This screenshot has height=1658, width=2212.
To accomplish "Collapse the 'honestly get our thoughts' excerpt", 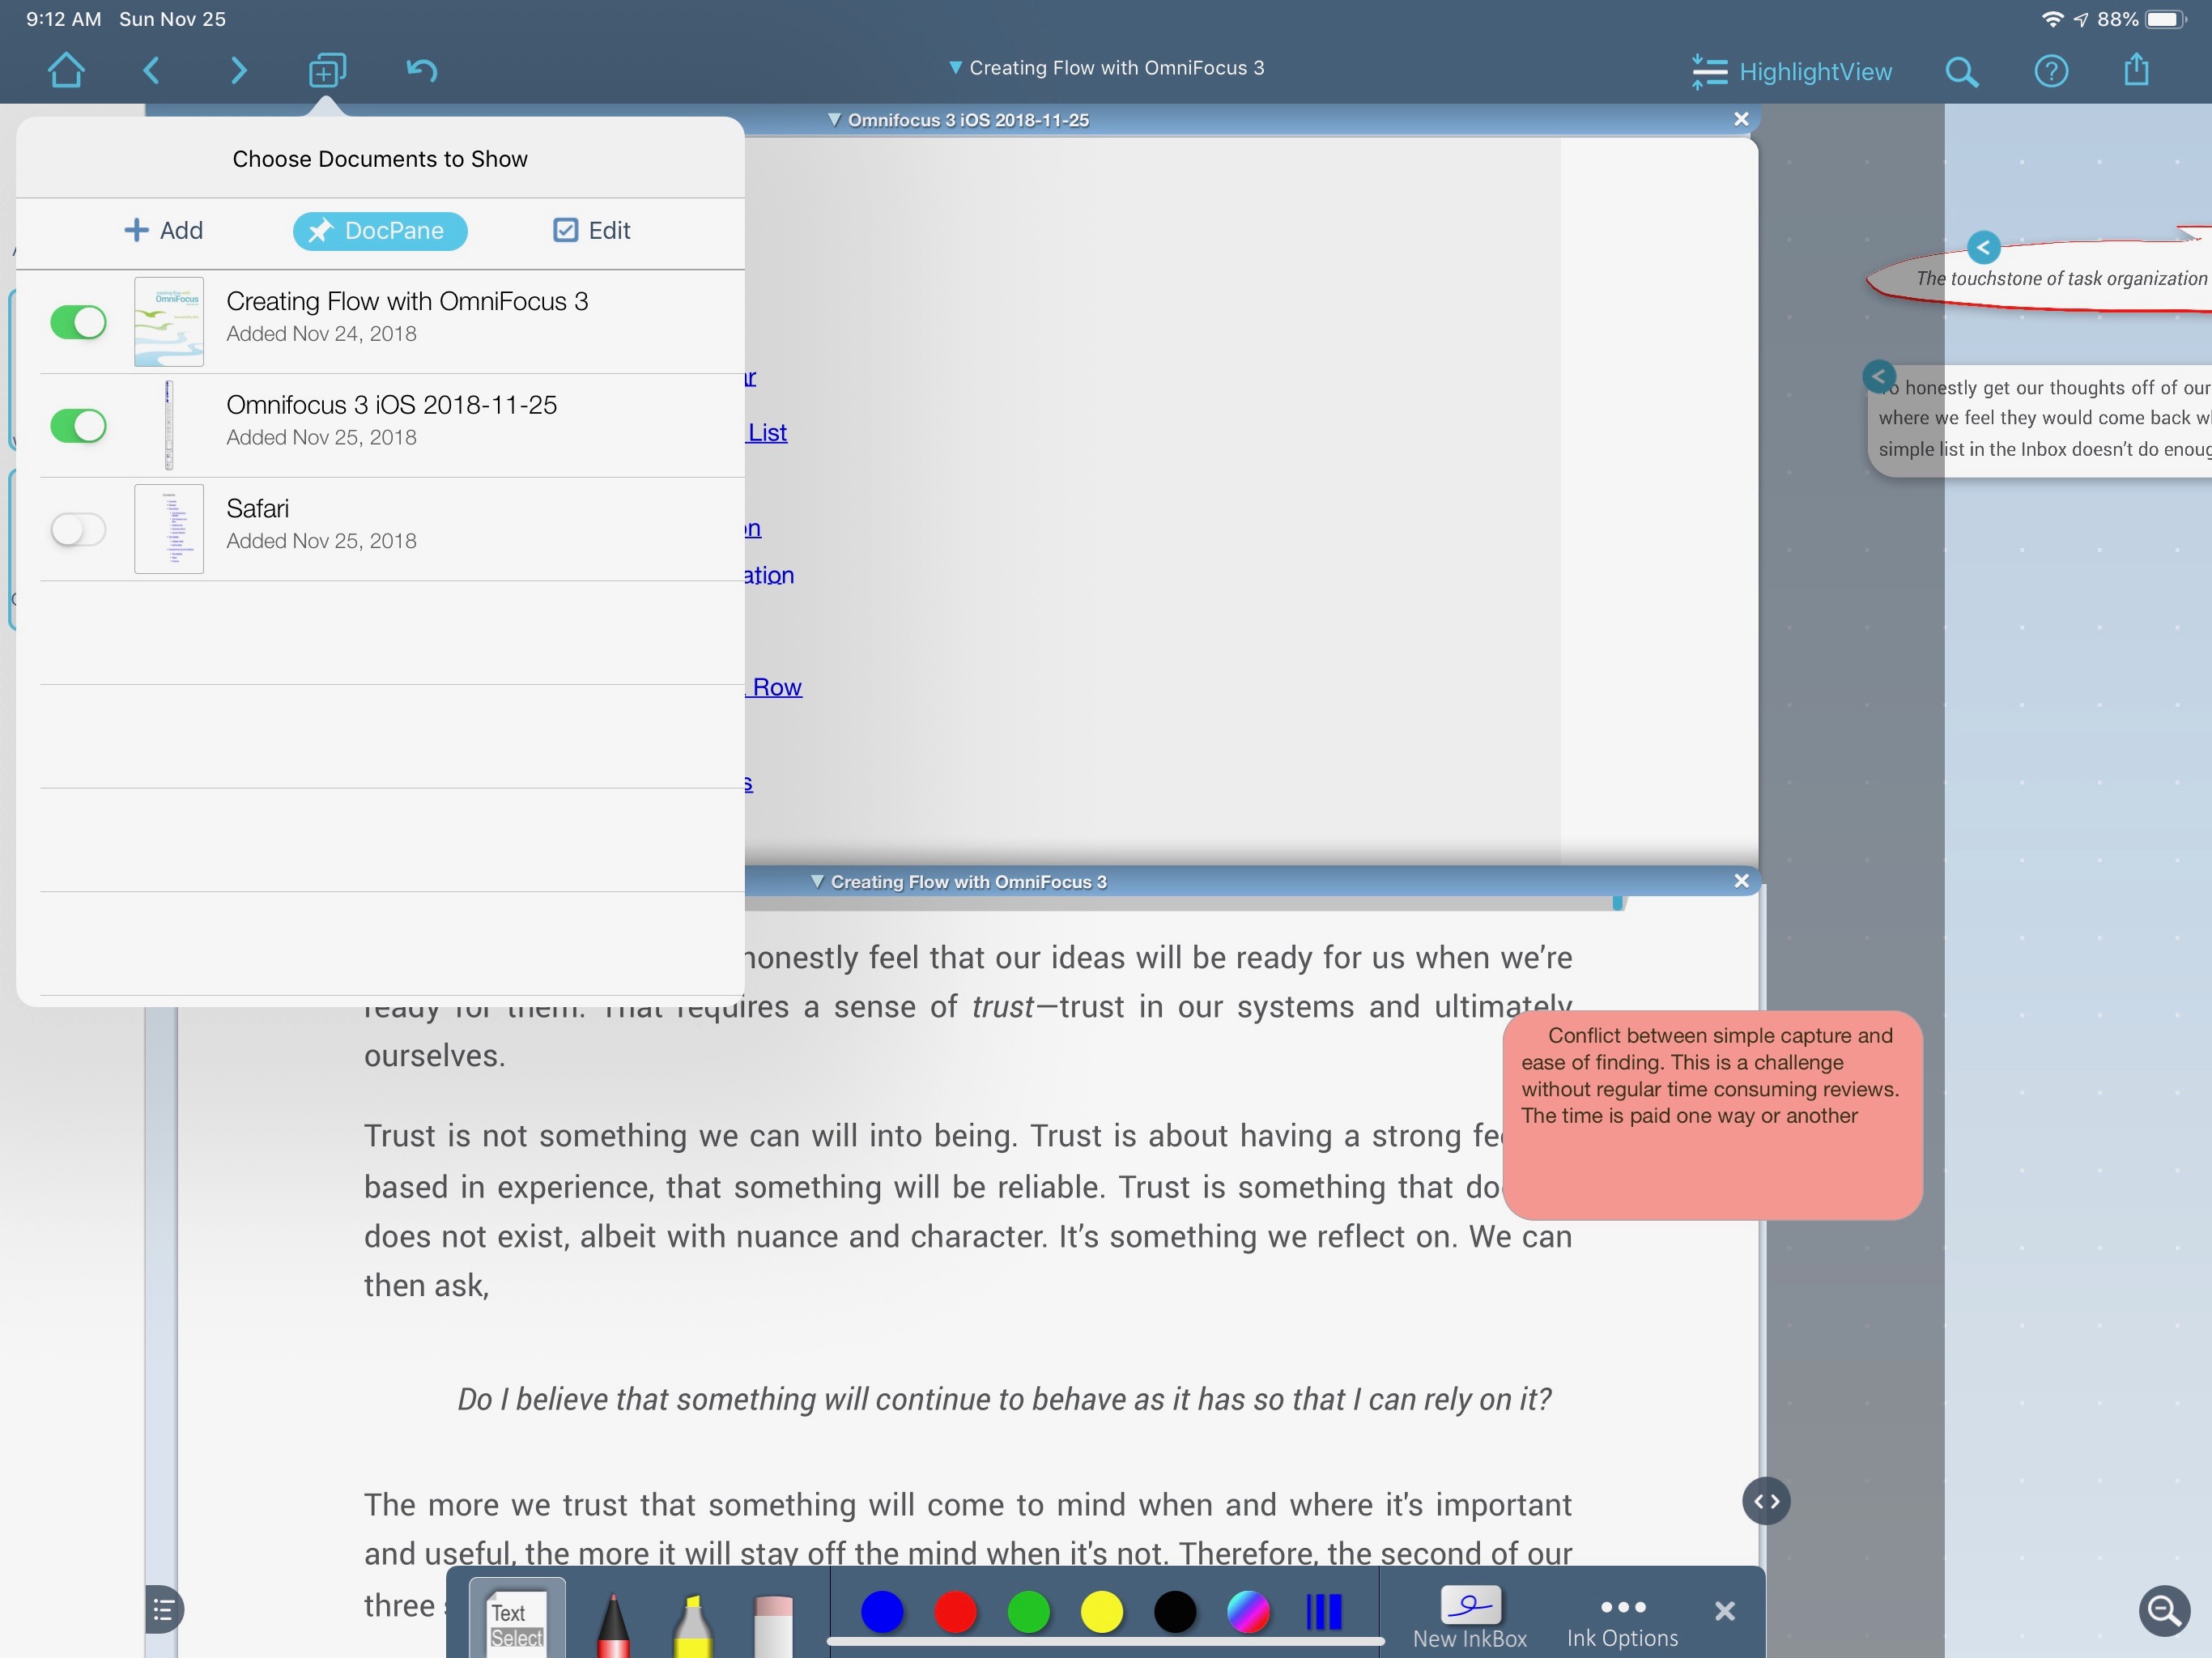I will pos(1880,377).
